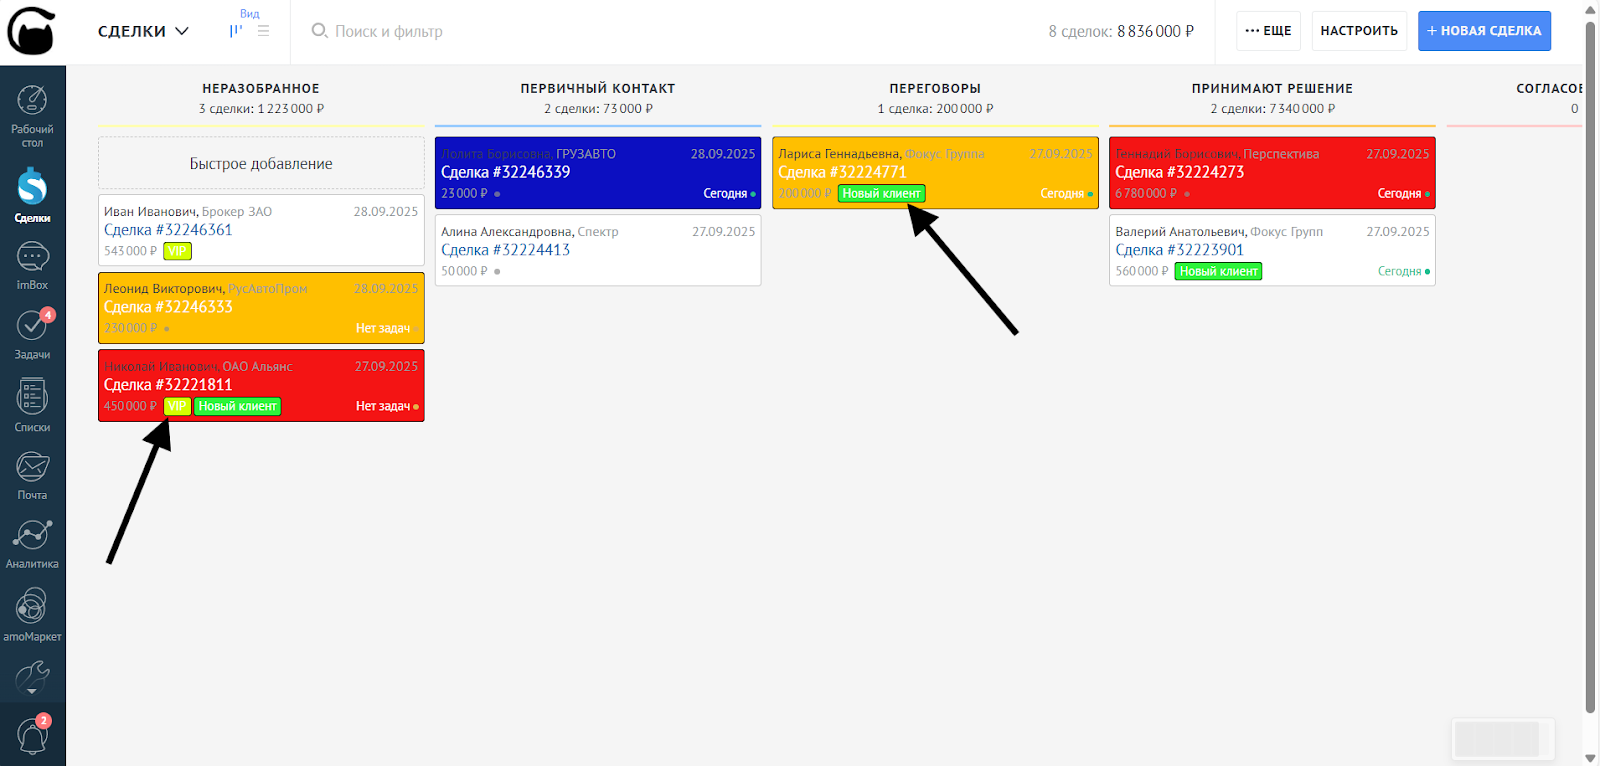This screenshot has width=1600, height=766.
Task: Switch to list view icon
Action: [x=264, y=31]
